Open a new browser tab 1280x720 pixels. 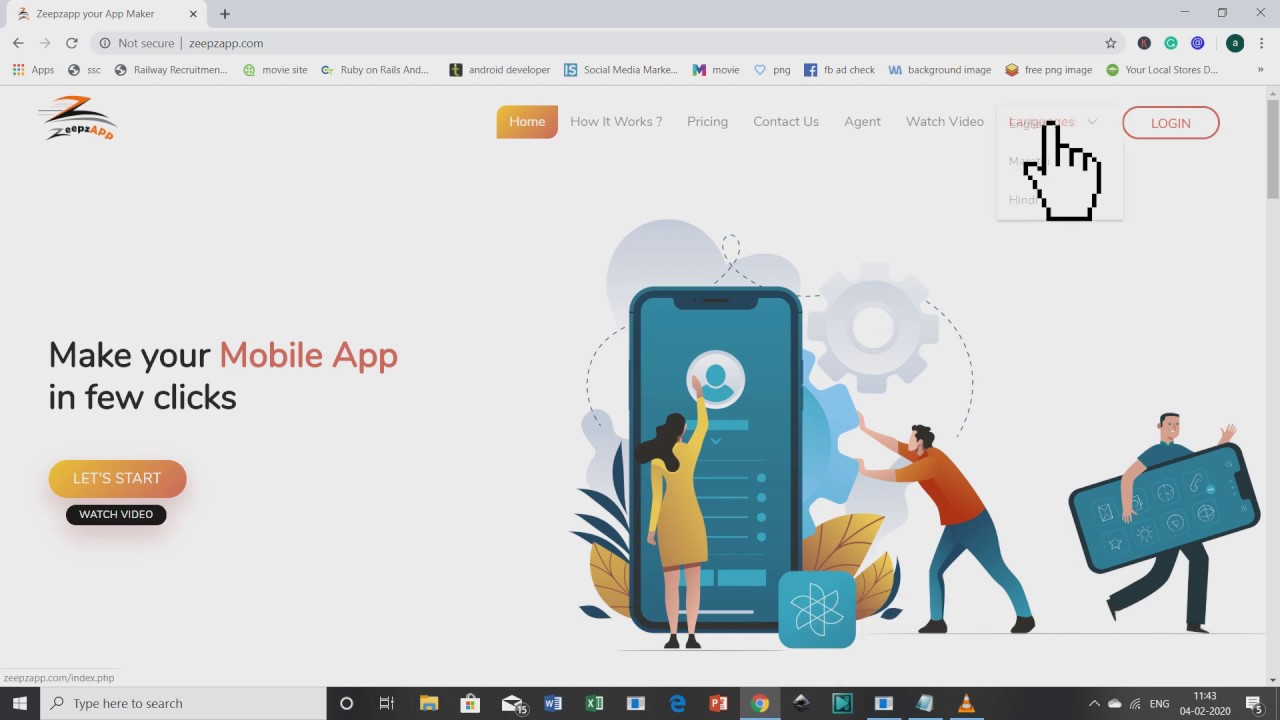click(225, 14)
